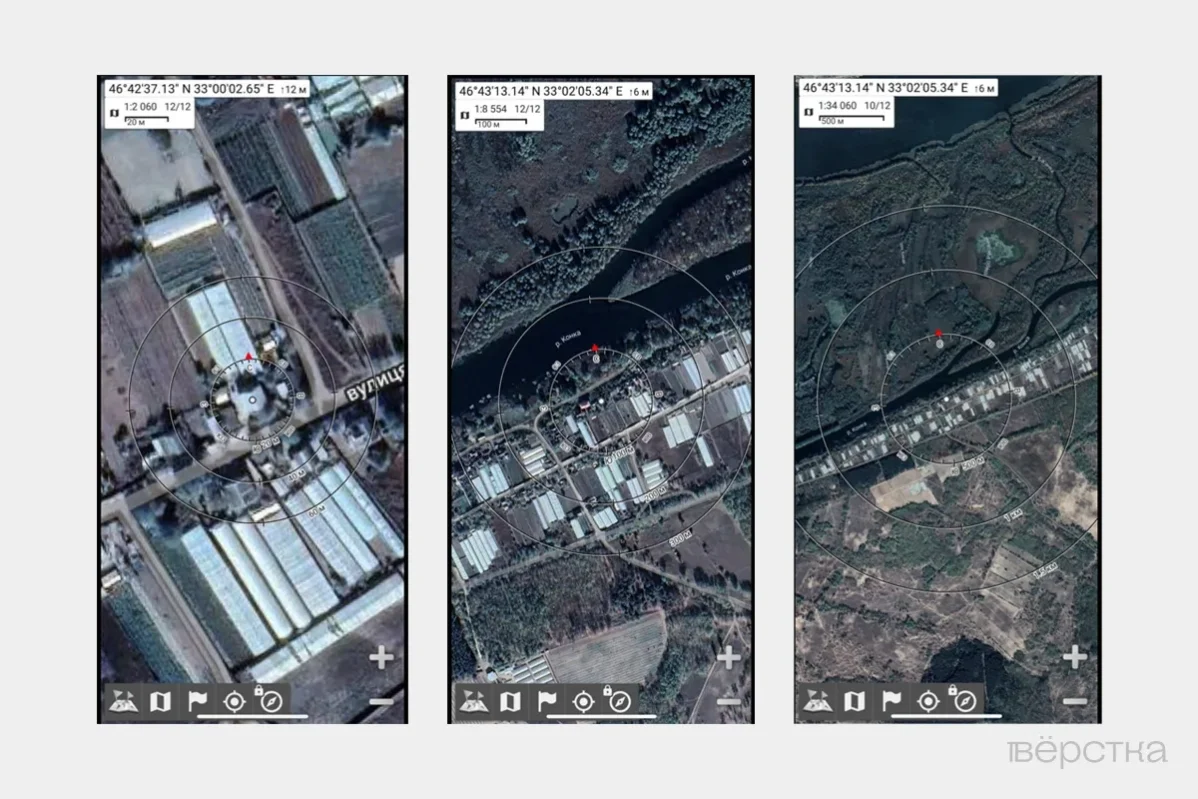The width and height of the screenshot is (1198, 799).
Task: Select the flag marker icon in right map toolbar
Action: tap(891, 701)
